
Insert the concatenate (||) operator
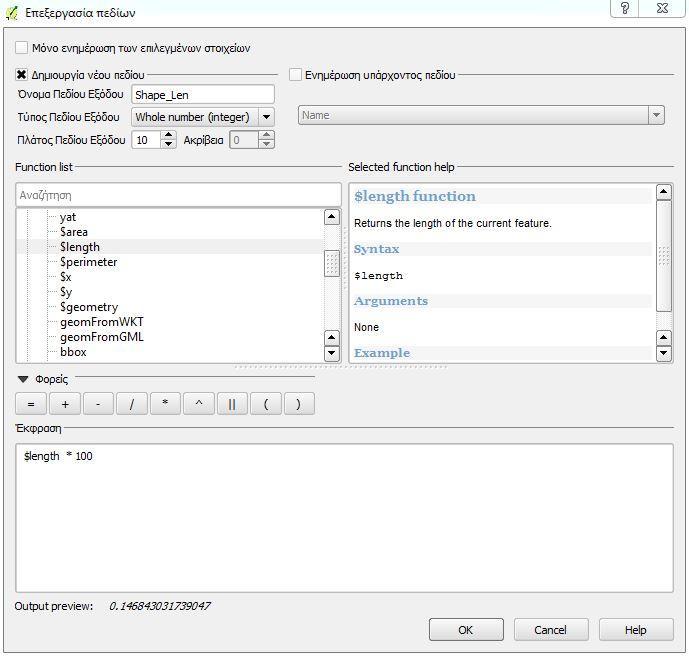pos(232,404)
